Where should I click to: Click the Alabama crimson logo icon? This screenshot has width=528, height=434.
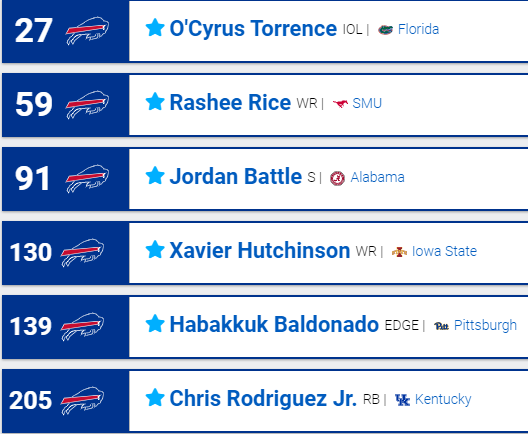(x=337, y=178)
